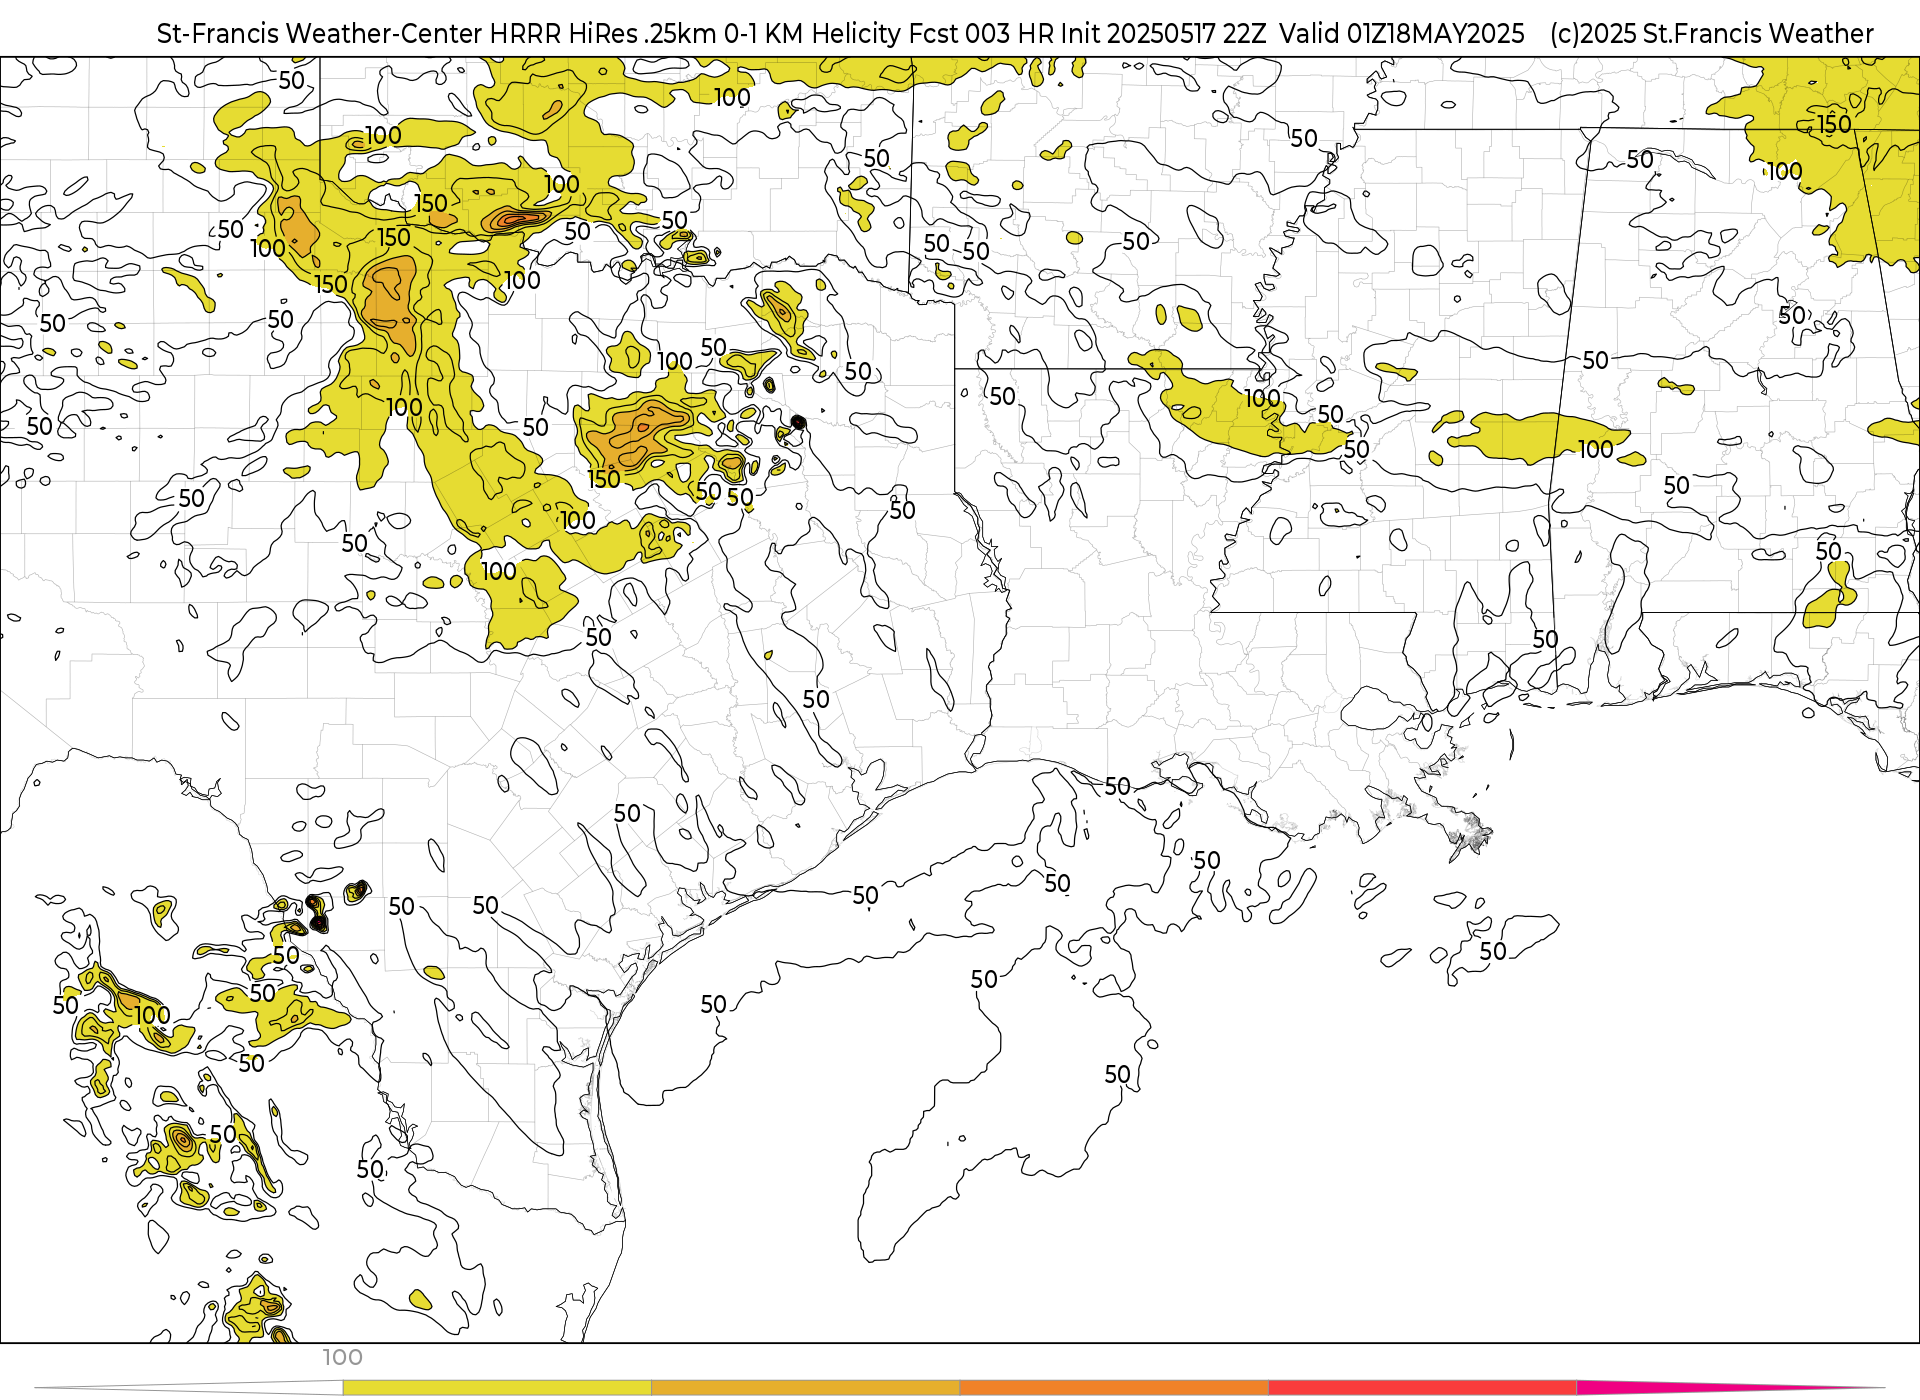Screen dimensions: 1920x1400
Task: Select the light orange segment of the color bar
Action: (805, 1388)
